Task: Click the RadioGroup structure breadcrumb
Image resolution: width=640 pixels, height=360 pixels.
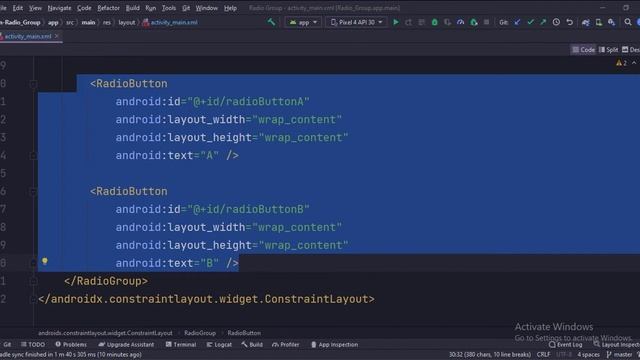Action: coord(200,333)
